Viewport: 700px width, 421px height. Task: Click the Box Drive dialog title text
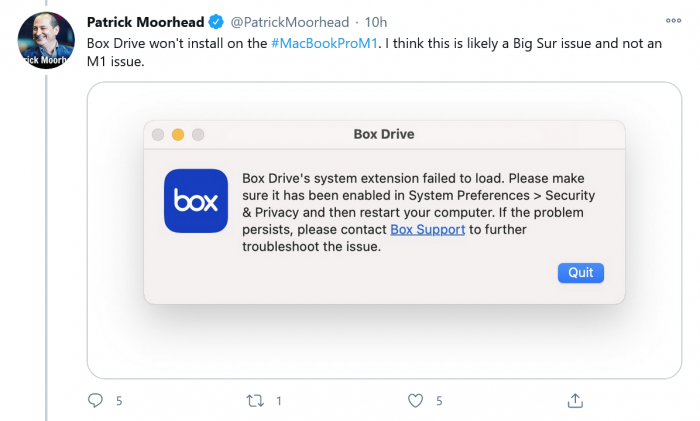[384, 134]
